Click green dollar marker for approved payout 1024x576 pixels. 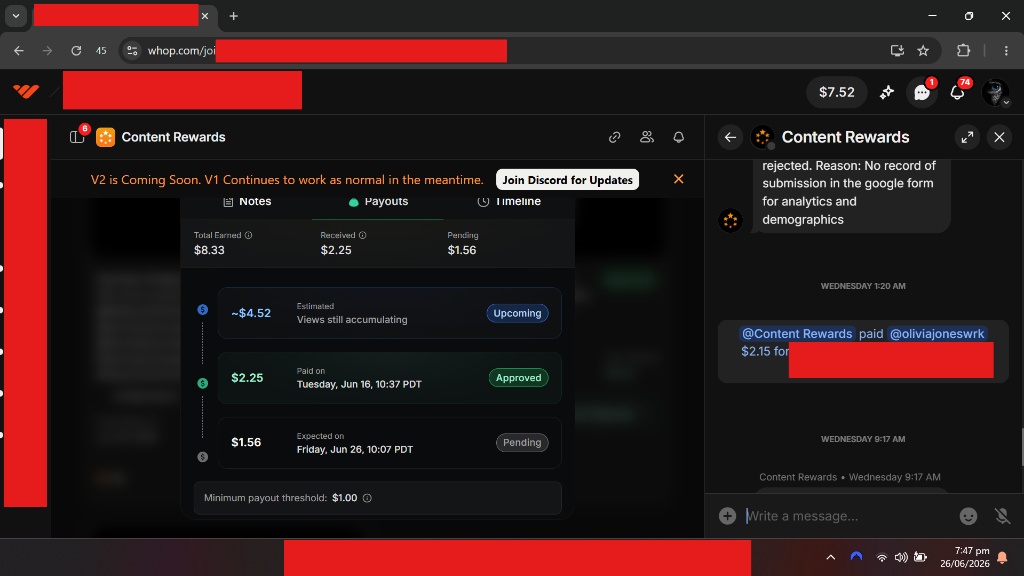point(202,383)
